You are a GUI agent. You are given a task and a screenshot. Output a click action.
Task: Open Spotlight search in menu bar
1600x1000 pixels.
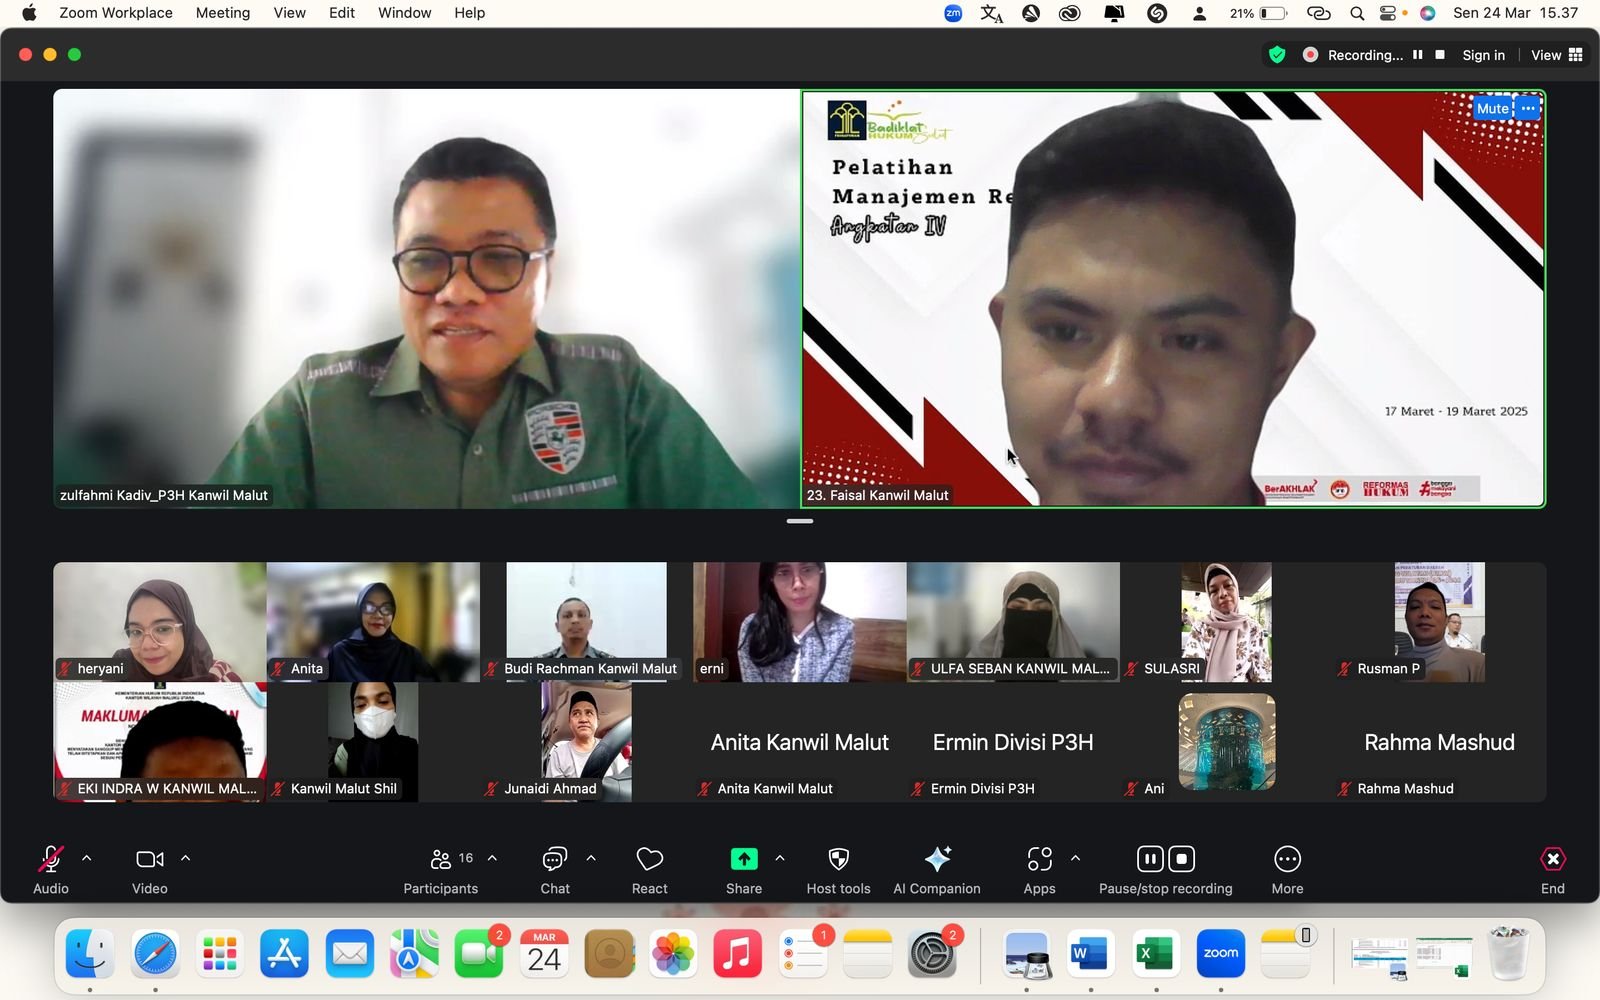tap(1357, 13)
